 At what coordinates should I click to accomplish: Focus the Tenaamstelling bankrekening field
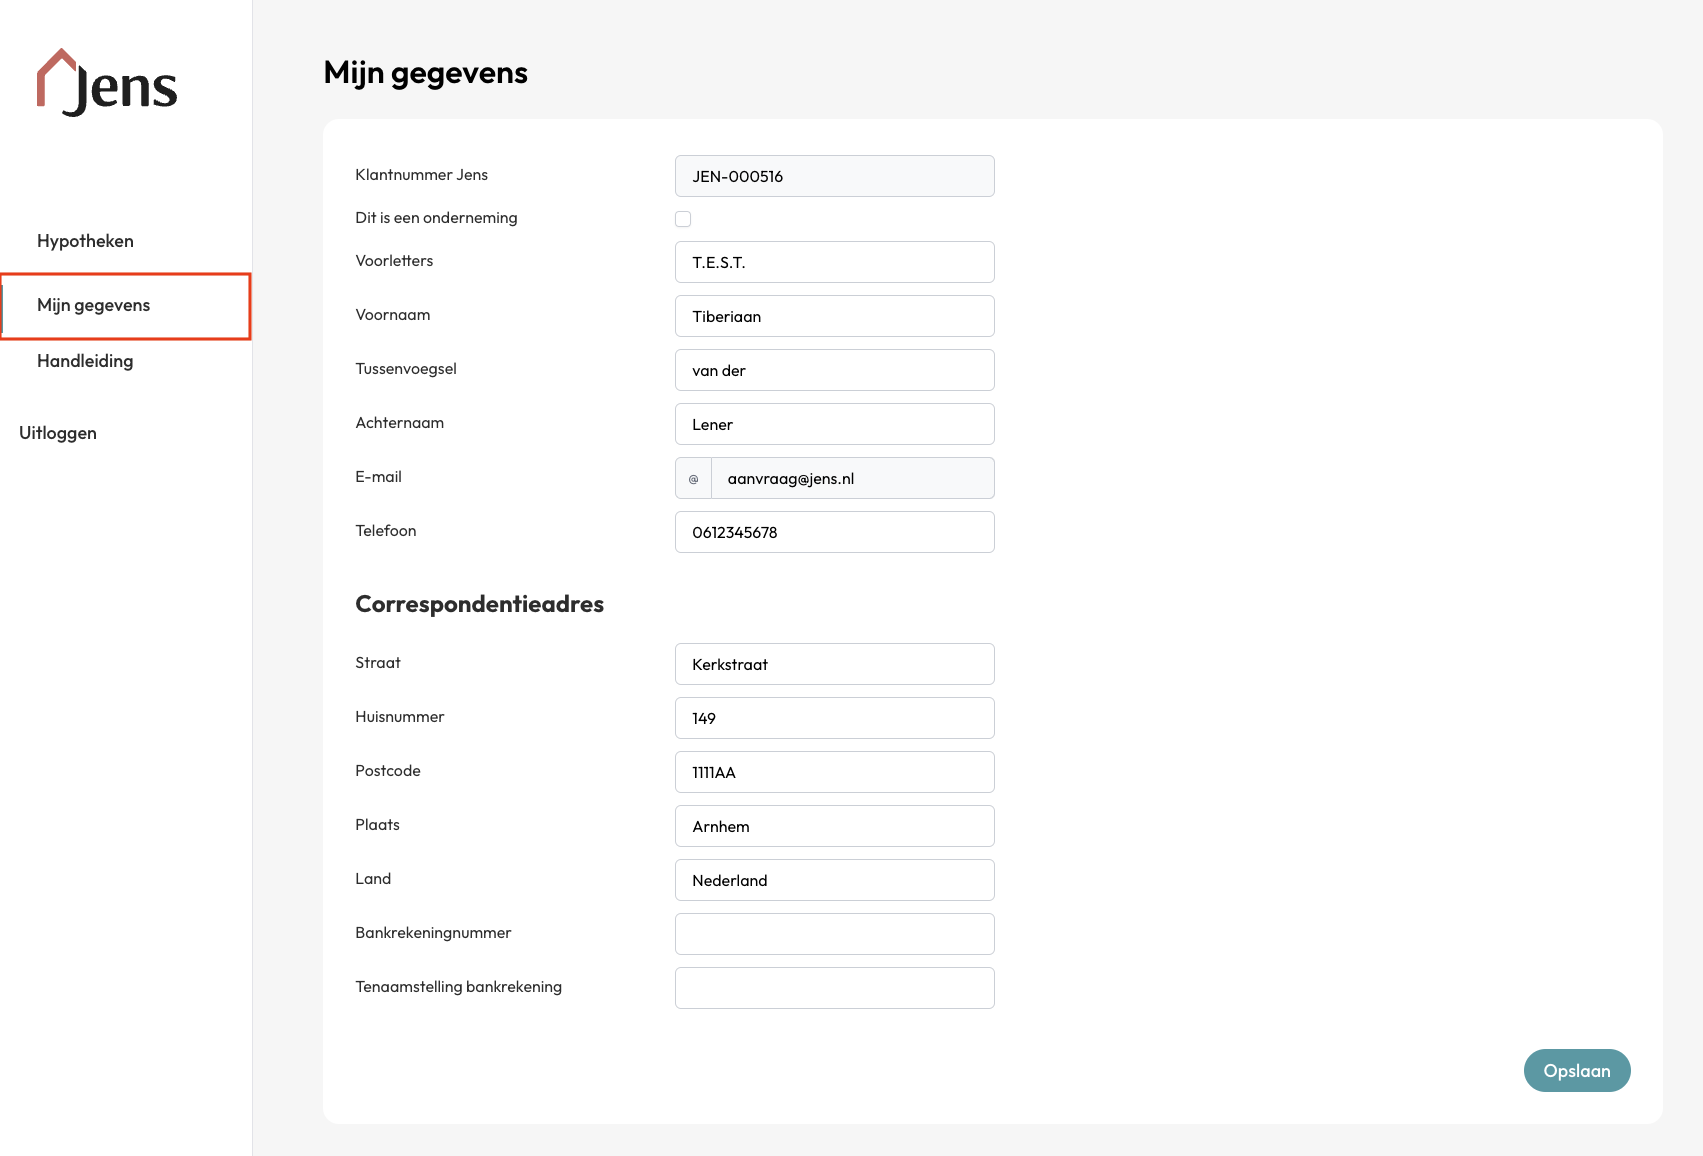point(834,989)
